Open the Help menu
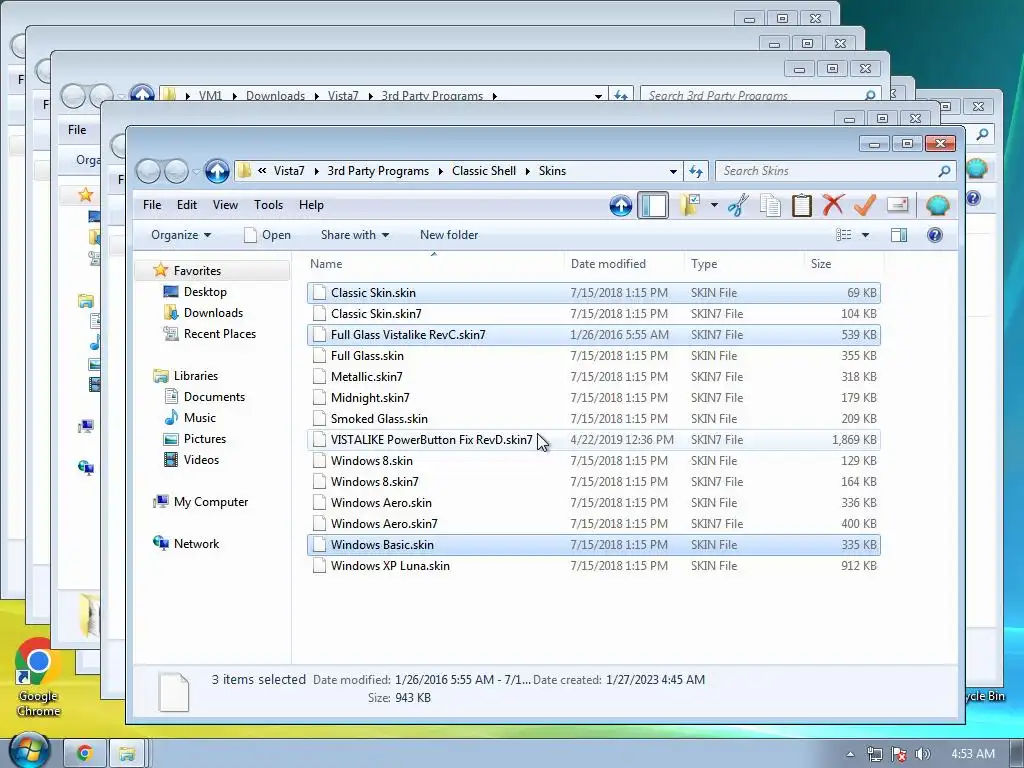This screenshot has width=1024, height=768. point(312,205)
